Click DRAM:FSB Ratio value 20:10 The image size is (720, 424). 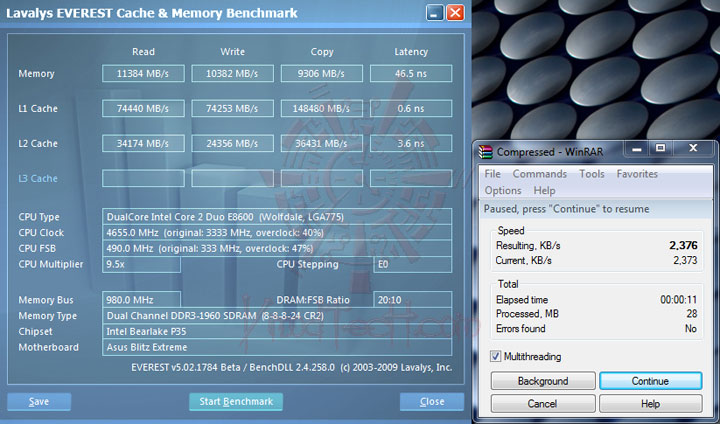[412, 300]
